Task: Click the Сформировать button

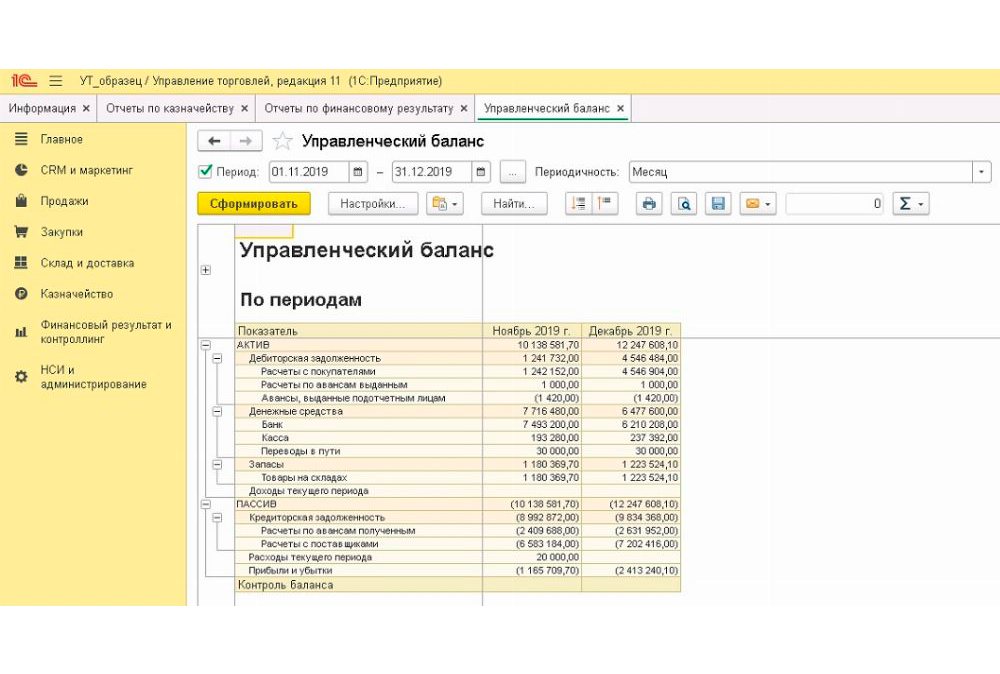Action: [x=254, y=204]
